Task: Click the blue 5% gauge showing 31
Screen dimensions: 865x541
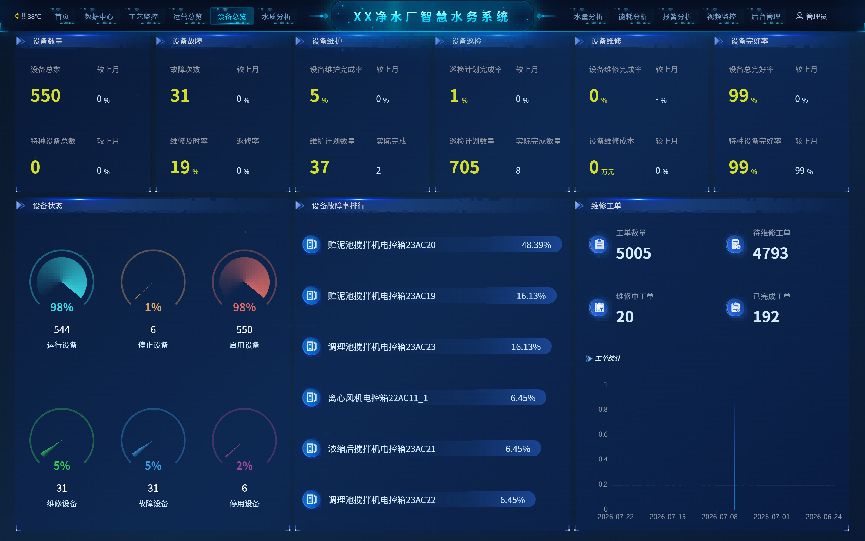Action: (x=153, y=439)
